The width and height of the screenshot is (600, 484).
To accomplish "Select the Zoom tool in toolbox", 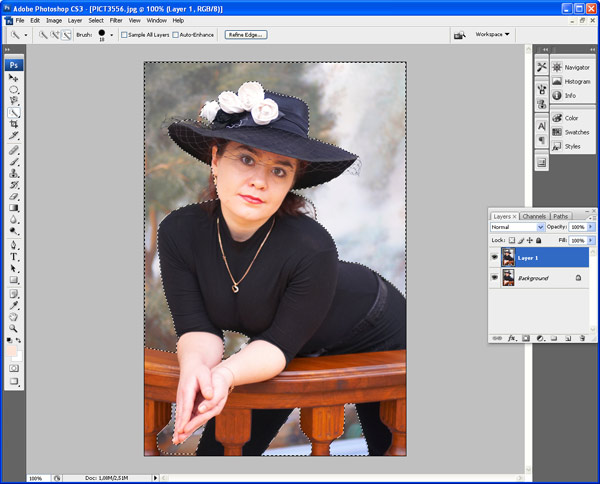I will (x=14, y=328).
